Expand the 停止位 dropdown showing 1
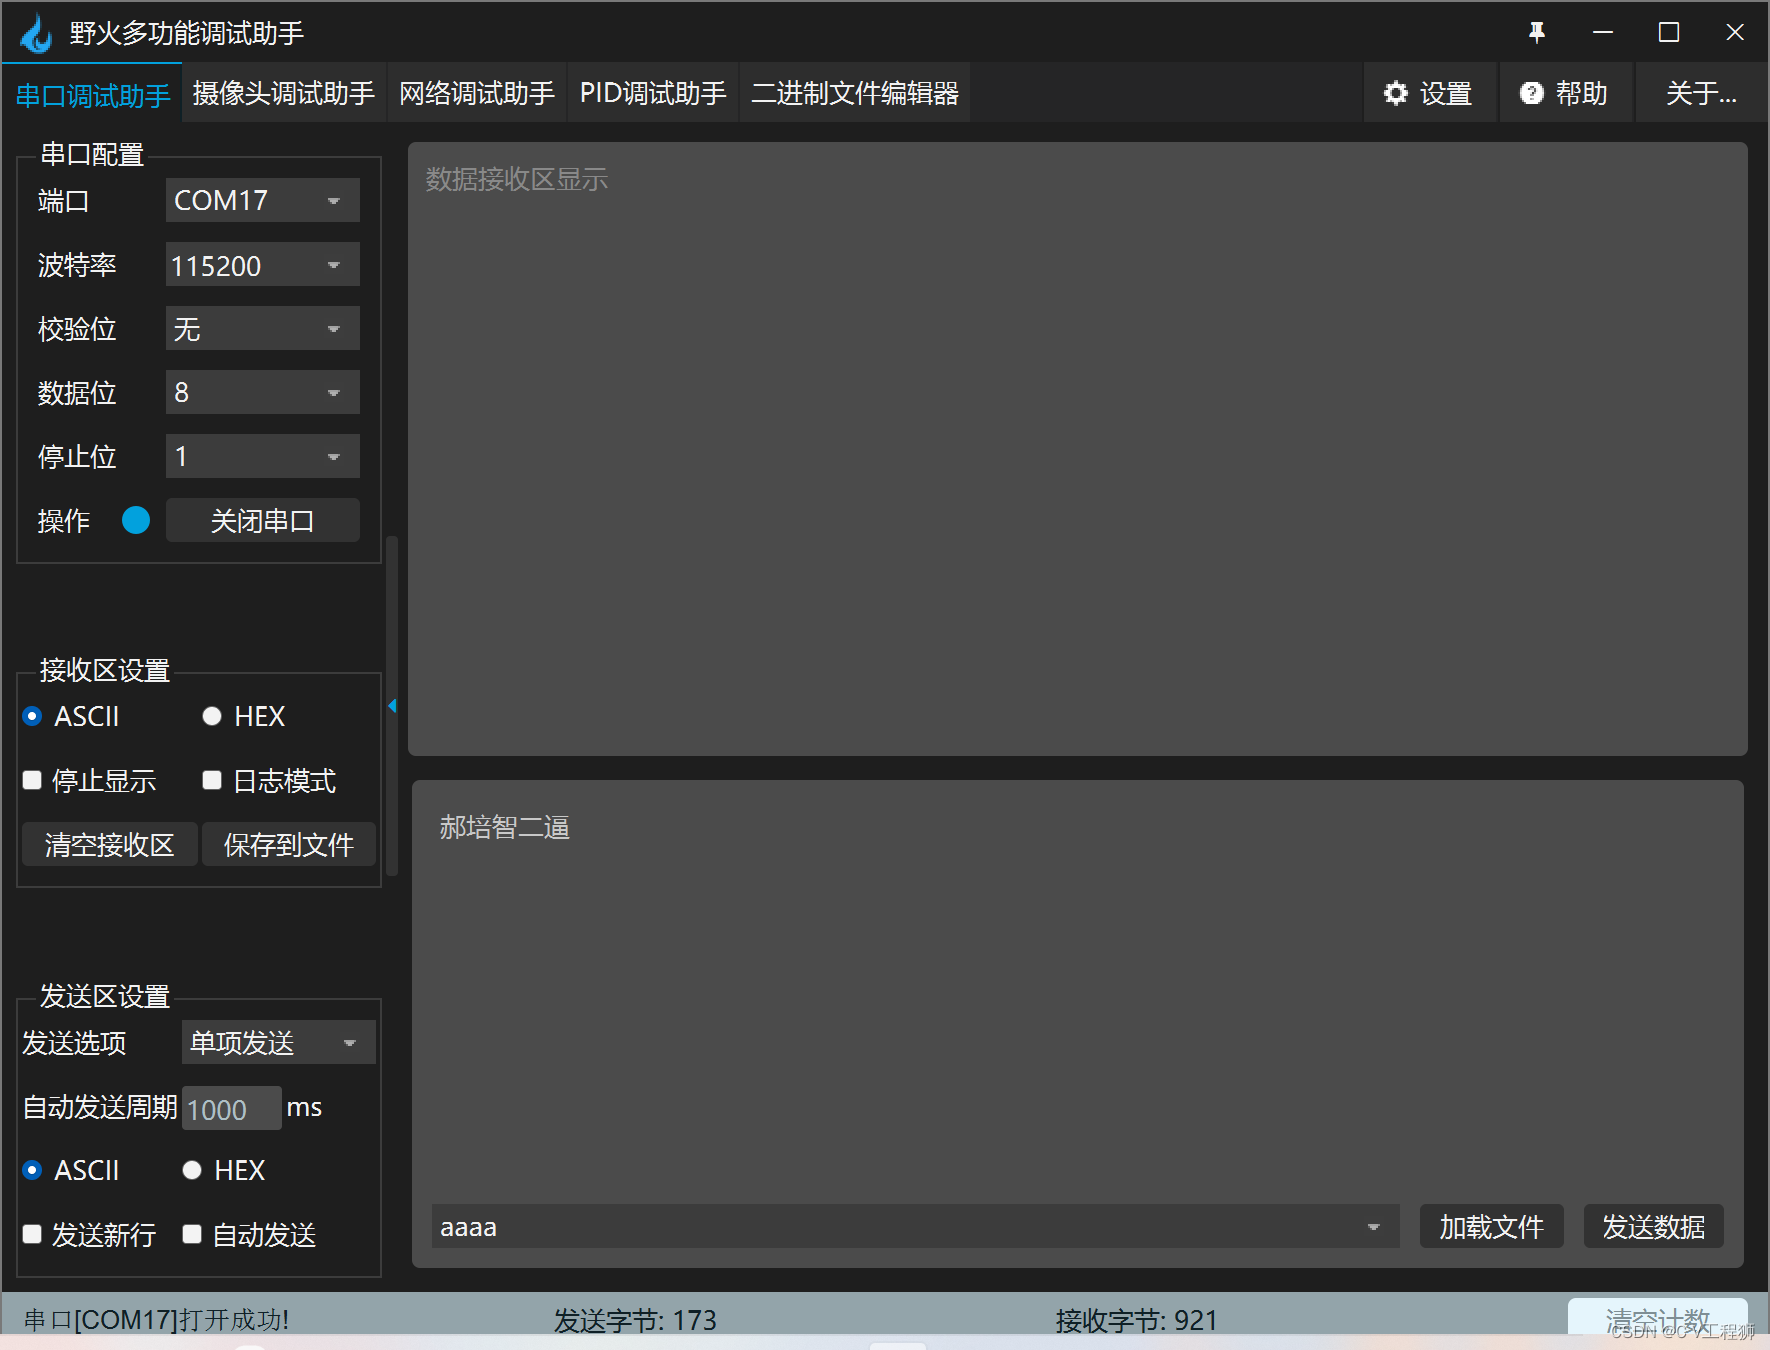This screenshot has height=1350, width=1770. pyautogui.click(x=262, y=456)
